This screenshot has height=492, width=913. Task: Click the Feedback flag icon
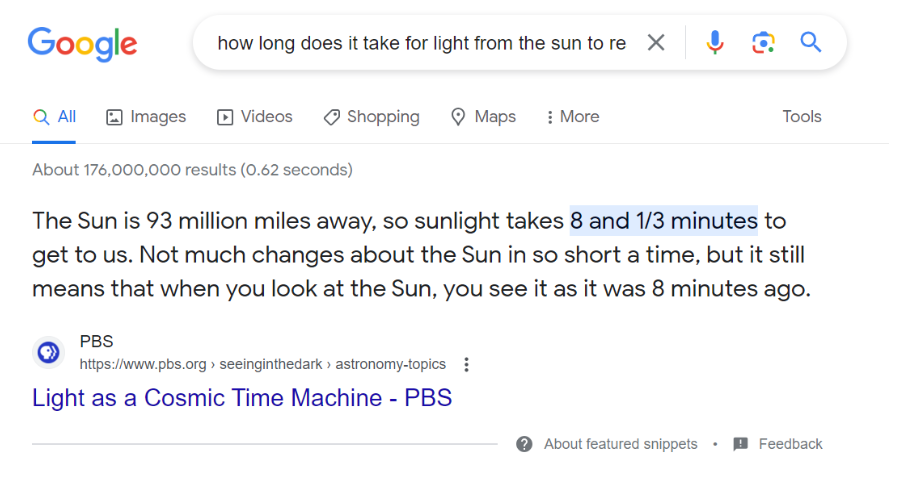pos(741,444)
